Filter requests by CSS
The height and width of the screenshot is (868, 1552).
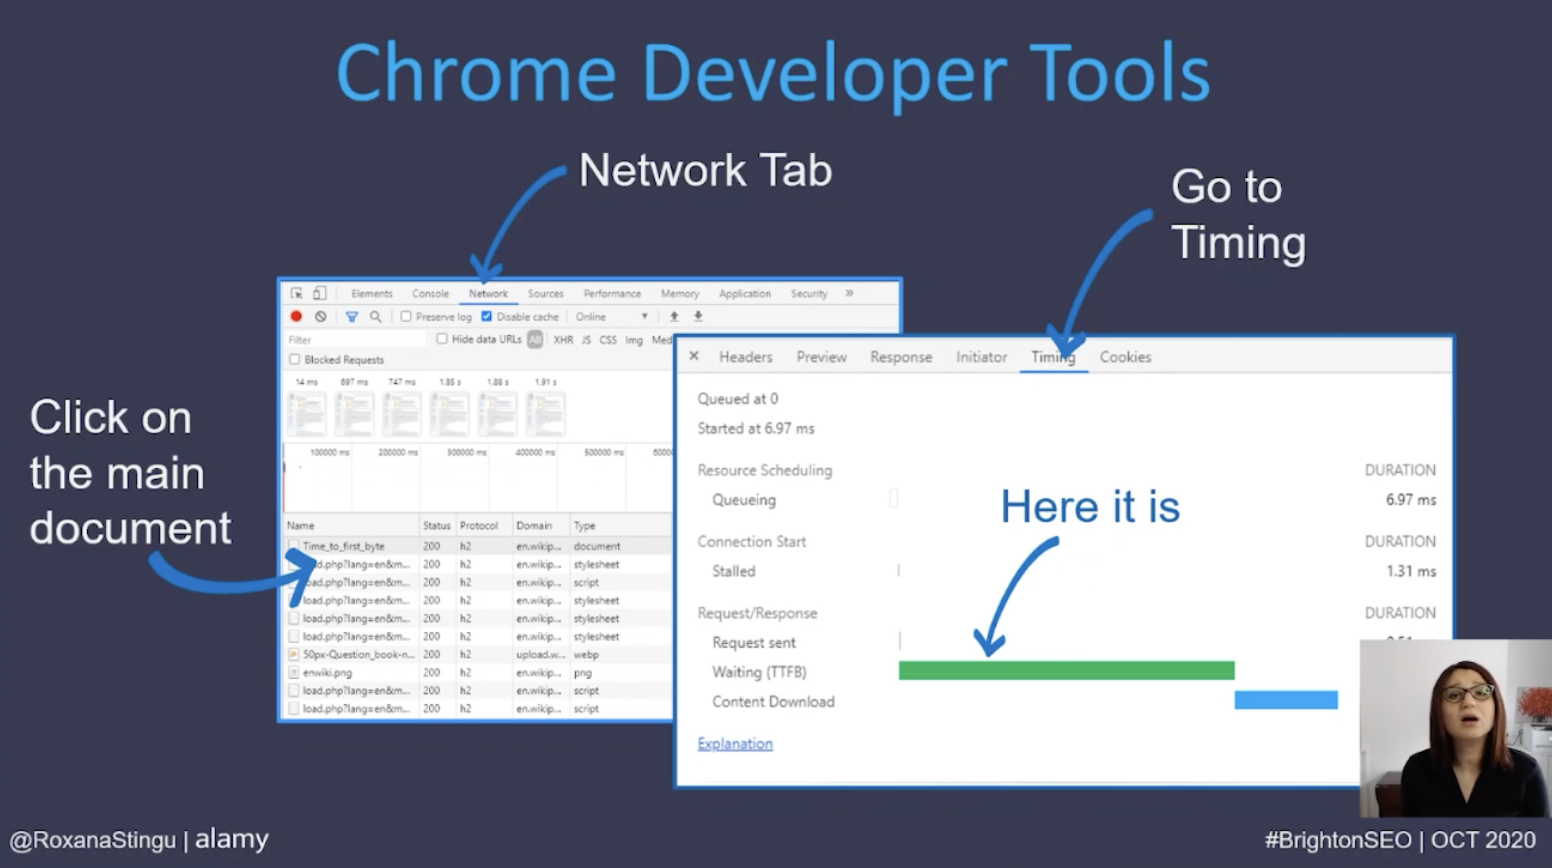(608, 340)
